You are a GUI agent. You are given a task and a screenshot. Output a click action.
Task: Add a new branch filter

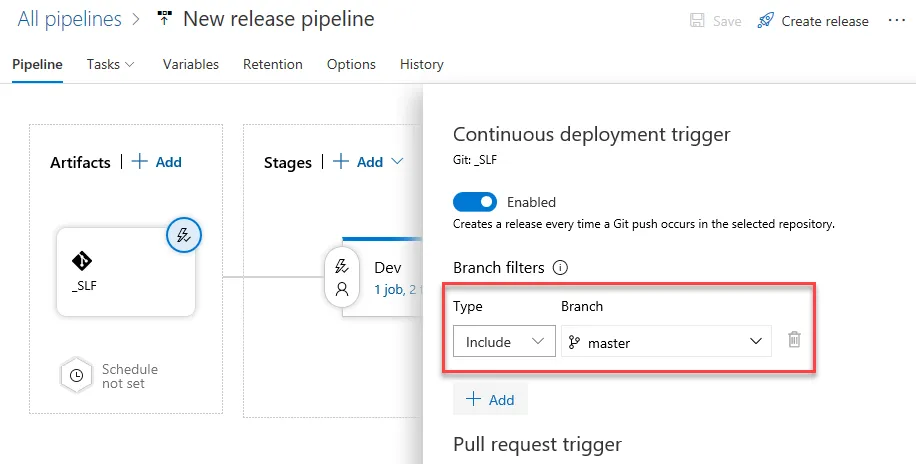point(490,399)
